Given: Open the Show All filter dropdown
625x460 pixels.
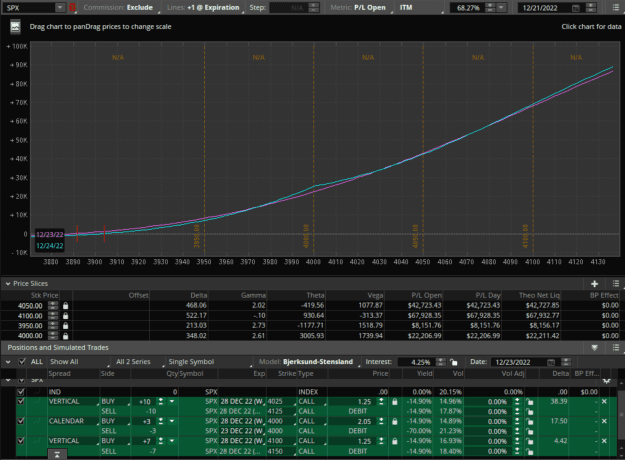Looking at the screenshot, I should click(x=79, y=362).
